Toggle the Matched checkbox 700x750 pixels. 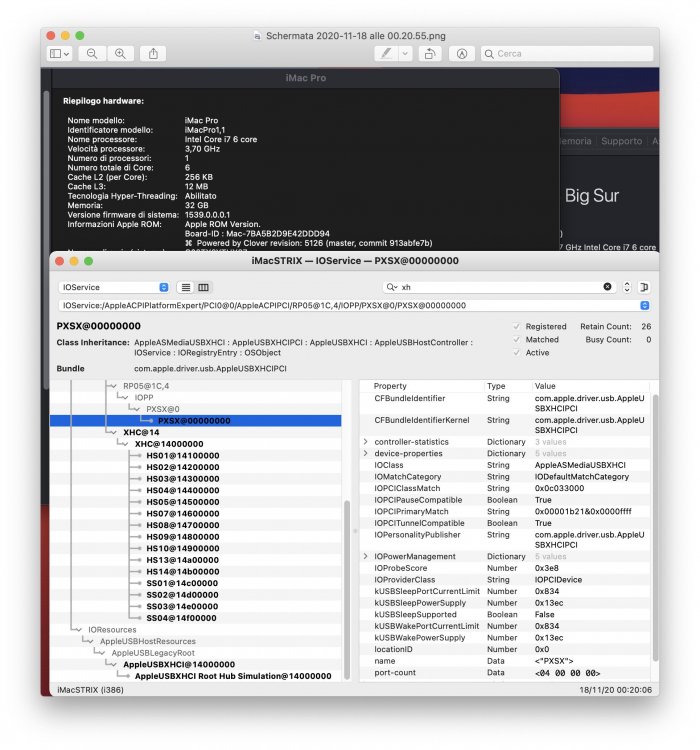[x=517, y=340]
